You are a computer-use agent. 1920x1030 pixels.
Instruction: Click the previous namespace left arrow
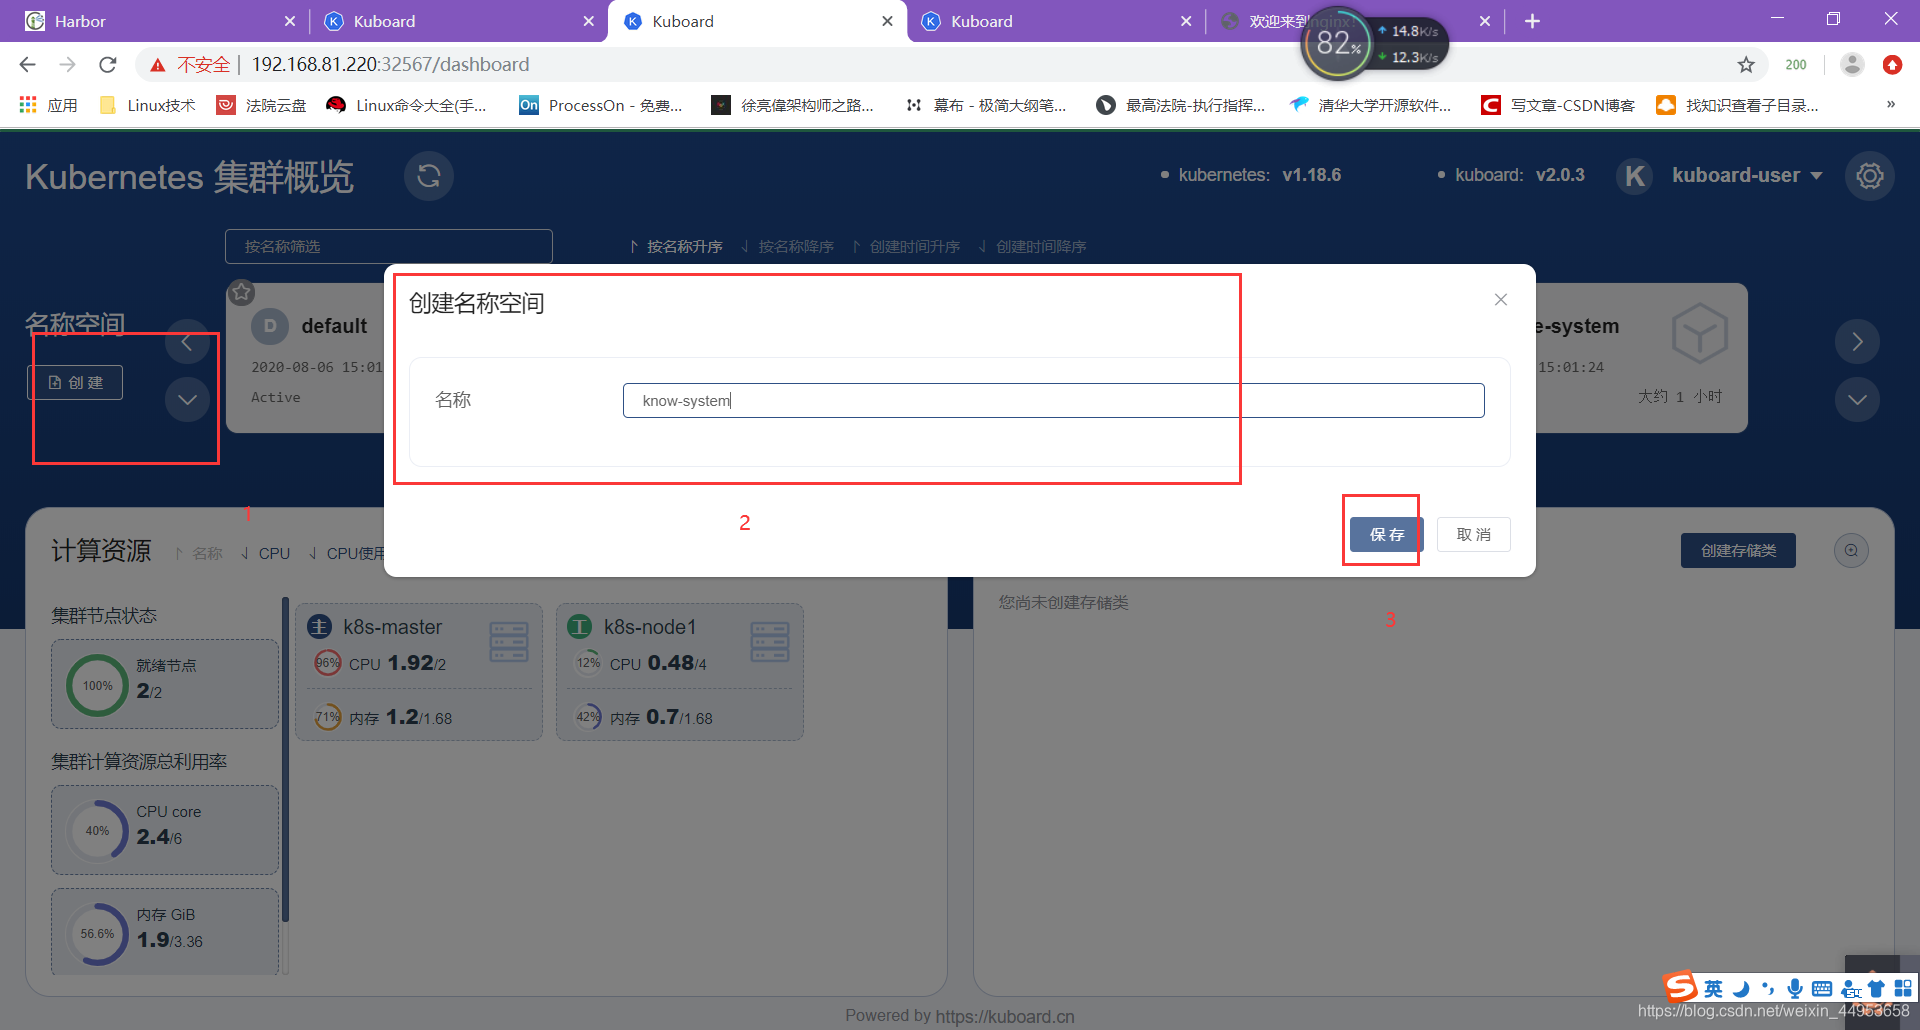187,342
